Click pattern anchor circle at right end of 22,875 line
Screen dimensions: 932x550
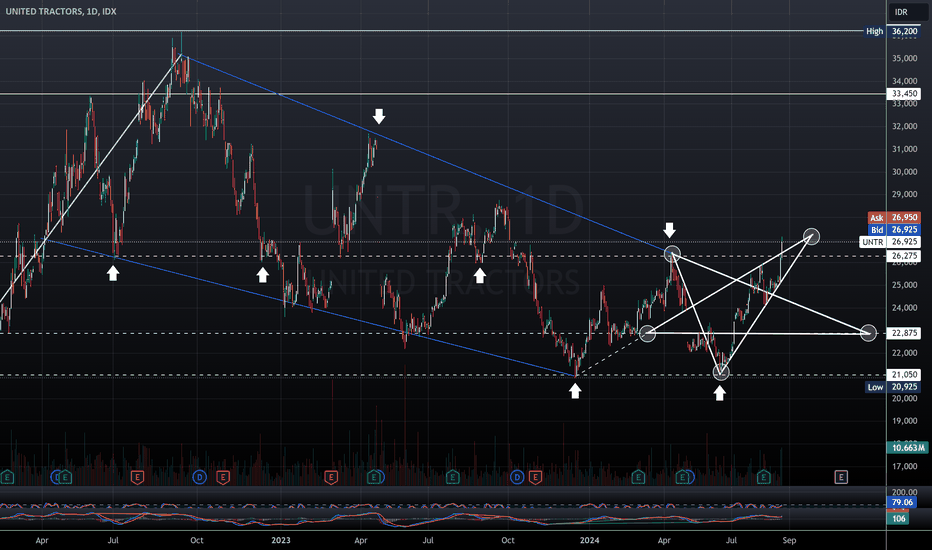tap(868, 333)
